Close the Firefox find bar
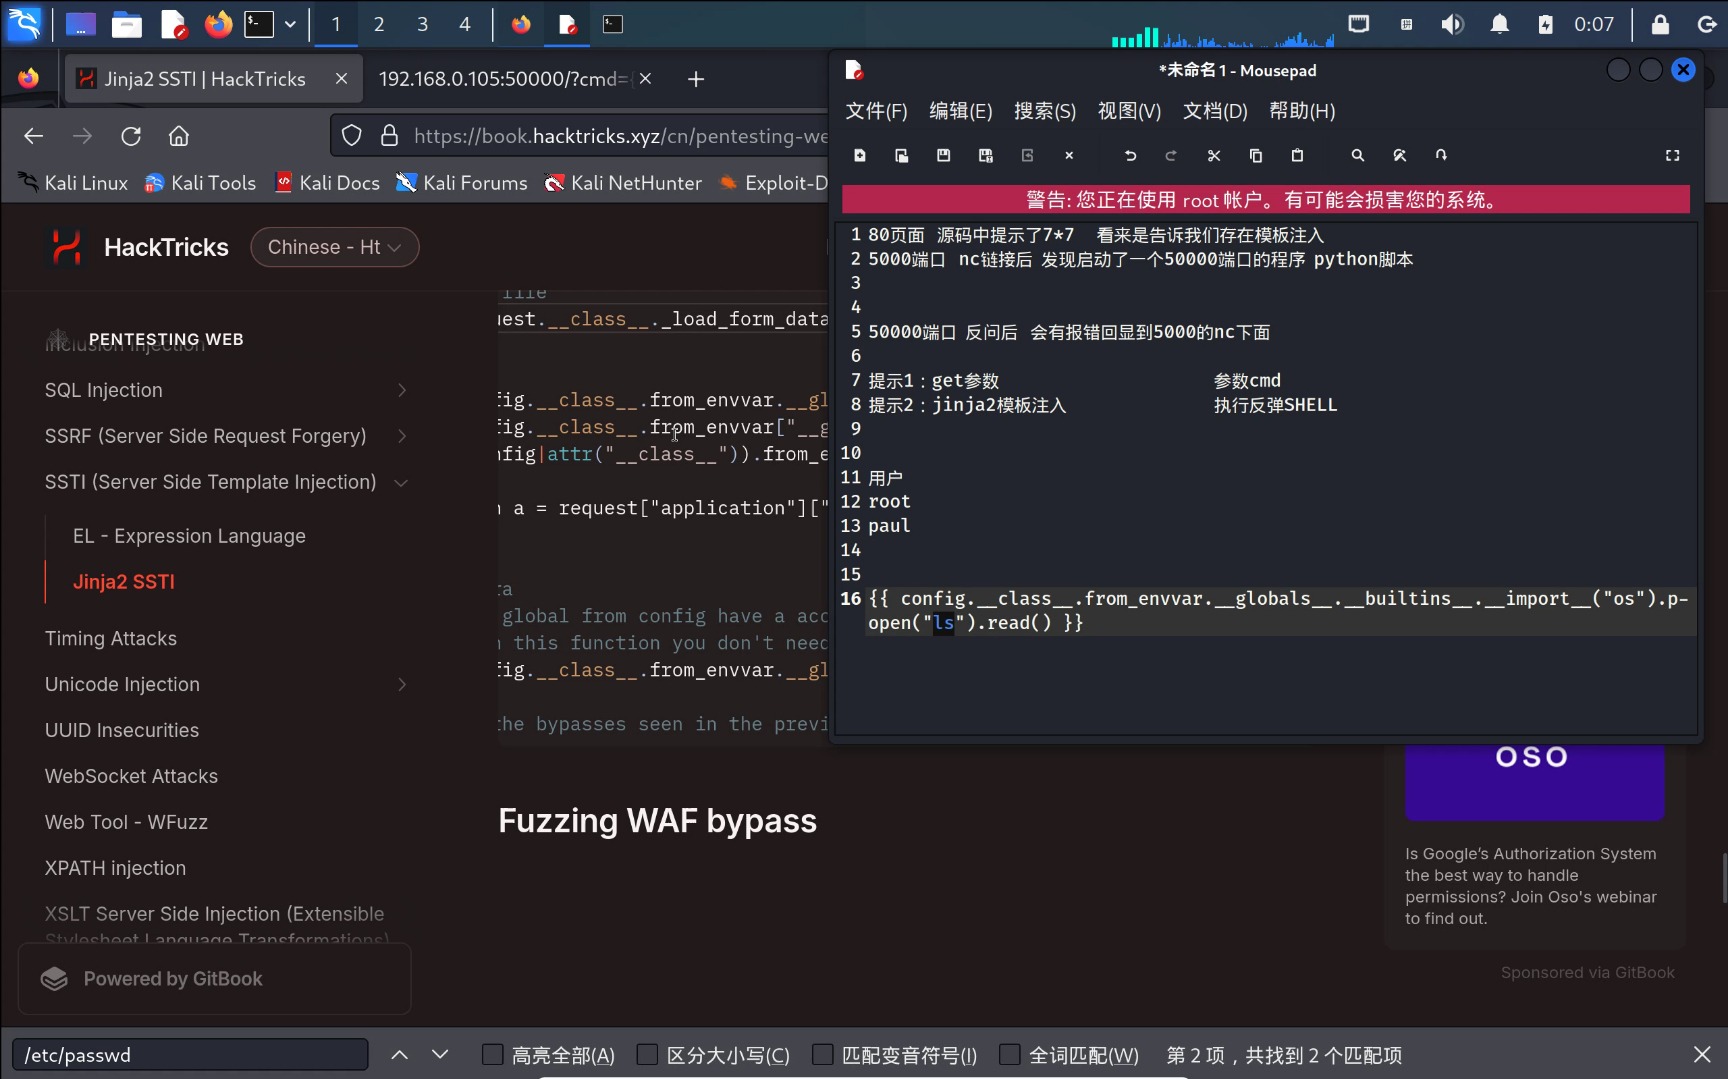The image size is (1728, 1079). [1702, 1055]
